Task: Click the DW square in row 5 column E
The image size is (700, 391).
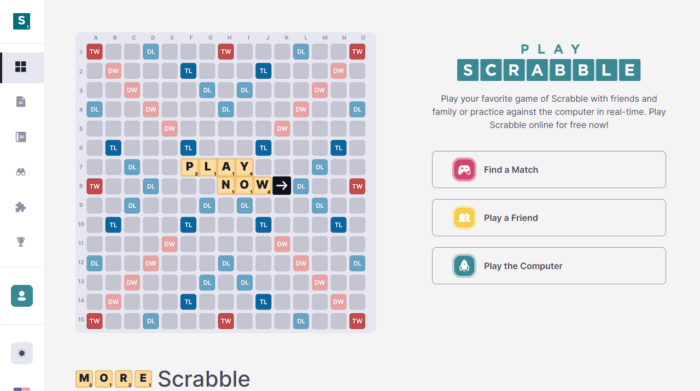Action: [170, 129]
